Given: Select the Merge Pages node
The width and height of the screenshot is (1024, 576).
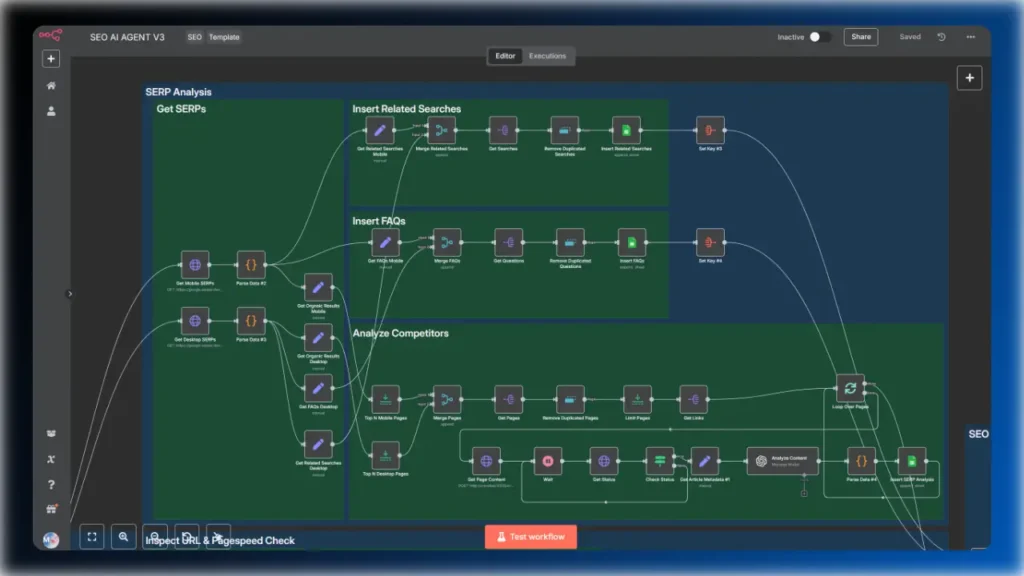Looking at the screenshot, I should tap(447, 400).
